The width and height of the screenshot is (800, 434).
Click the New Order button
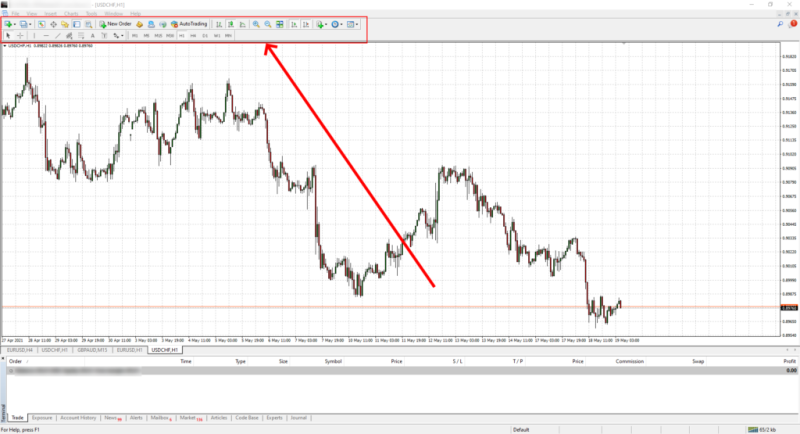click(116, 23)
